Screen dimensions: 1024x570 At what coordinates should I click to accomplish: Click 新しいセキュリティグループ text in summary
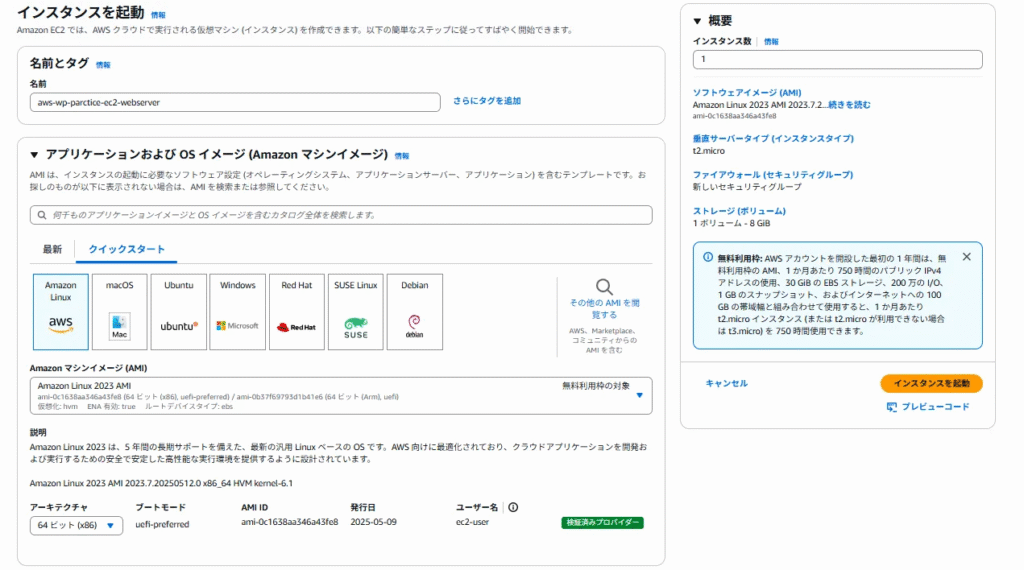click(x=746, y=187)
